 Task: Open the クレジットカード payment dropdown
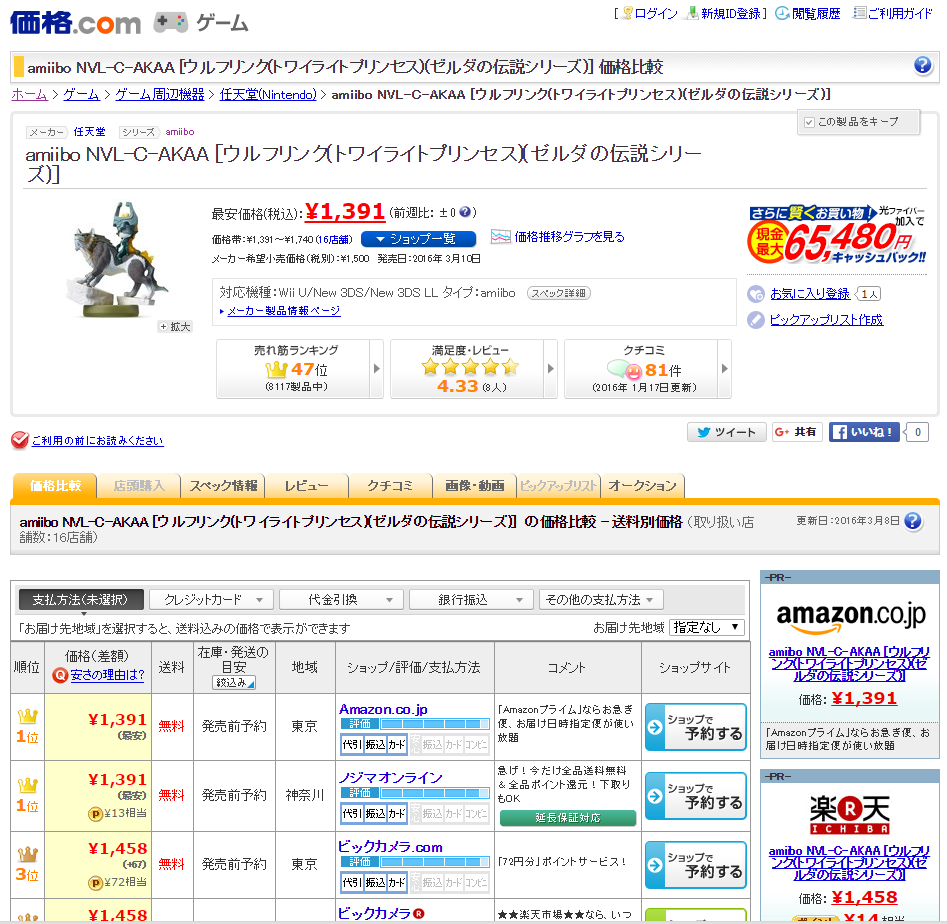(x=211, y=600)
